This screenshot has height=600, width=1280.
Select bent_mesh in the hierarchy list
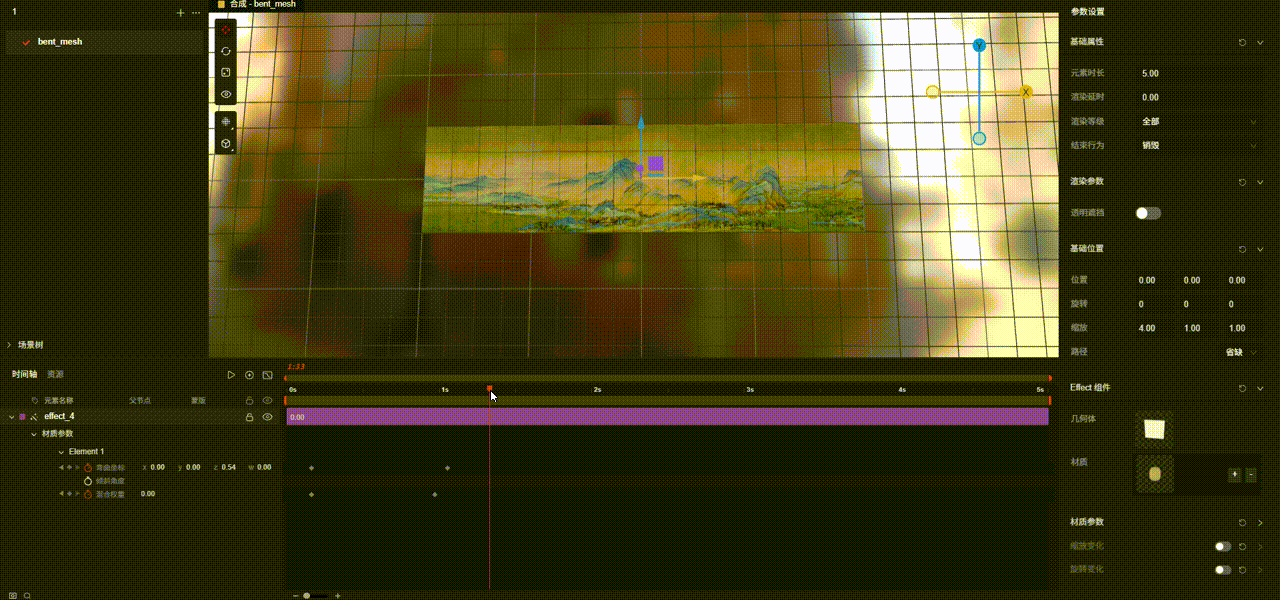click(103, 42)
